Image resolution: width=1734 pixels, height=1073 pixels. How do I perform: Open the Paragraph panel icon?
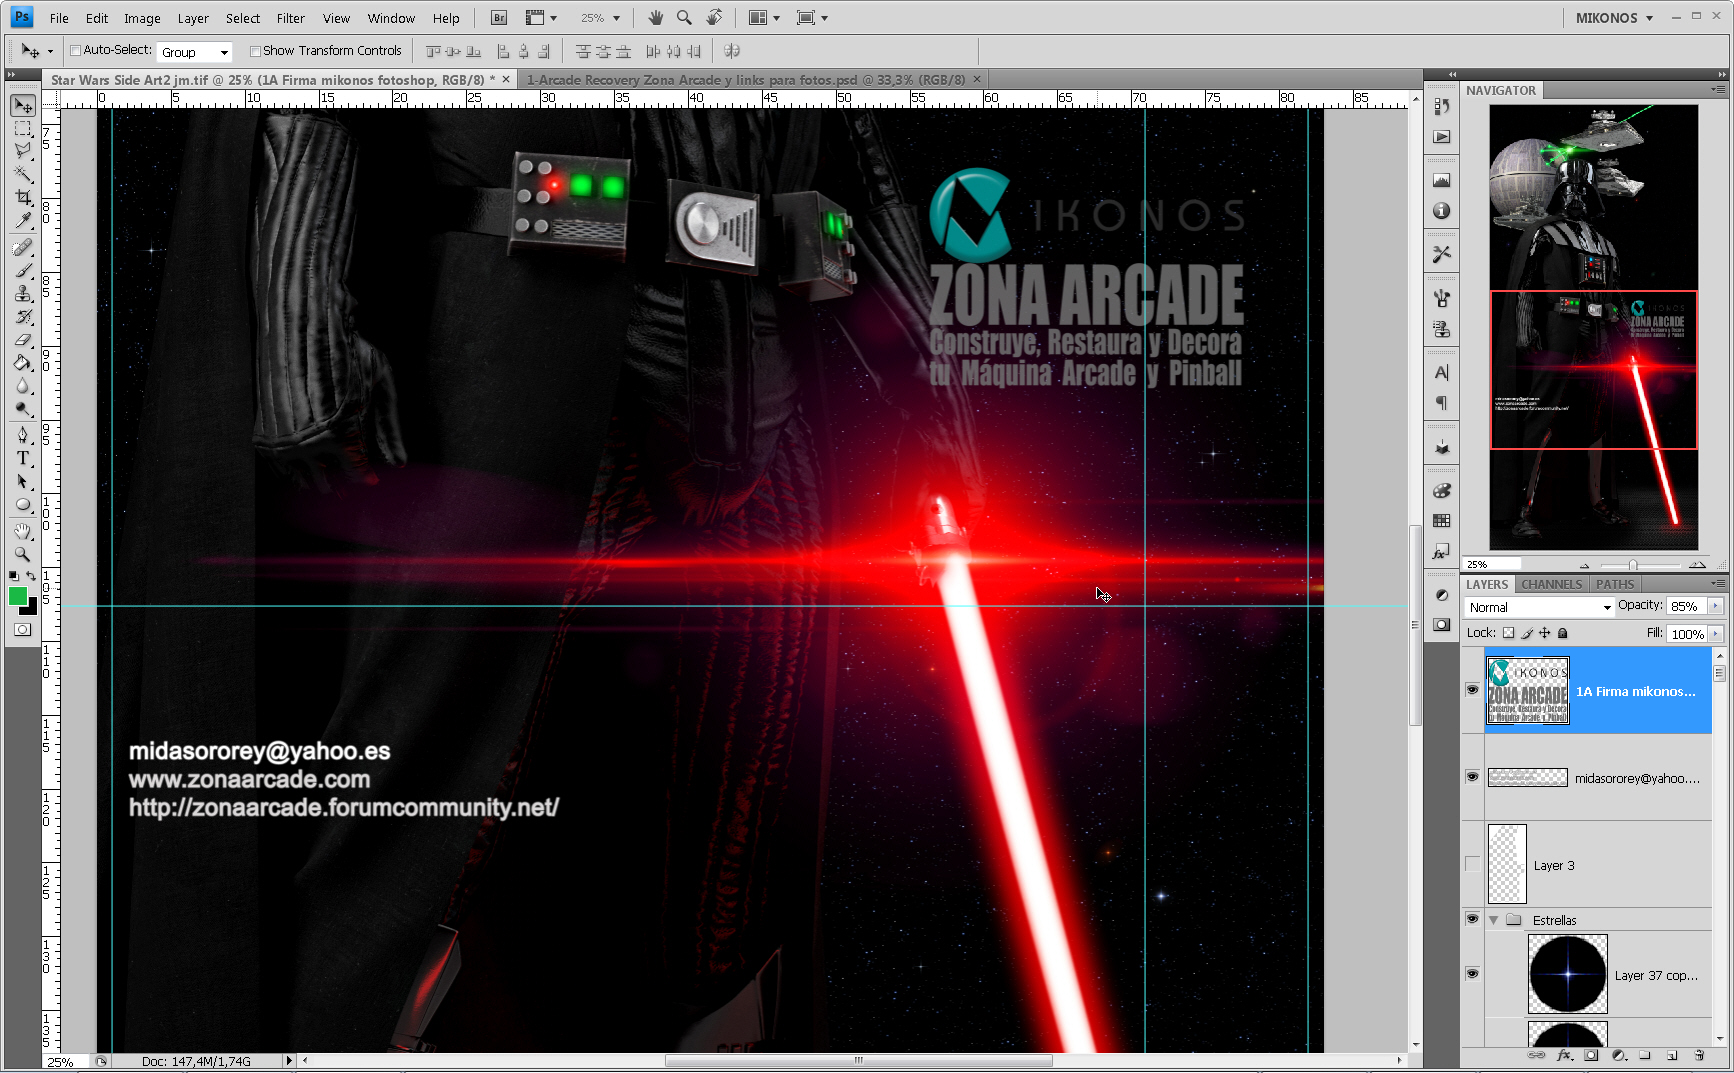click(1441, 403)
